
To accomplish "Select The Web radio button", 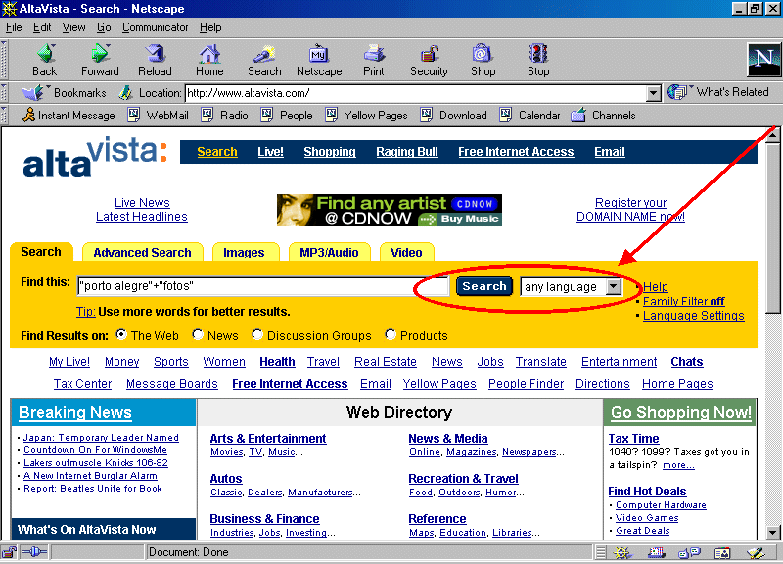I will 121,334.
